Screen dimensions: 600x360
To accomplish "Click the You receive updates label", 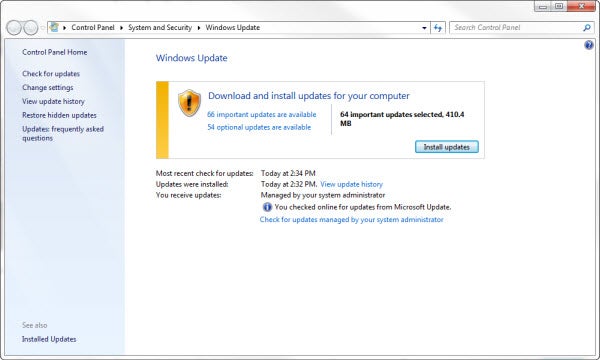I will pos(188,195).
